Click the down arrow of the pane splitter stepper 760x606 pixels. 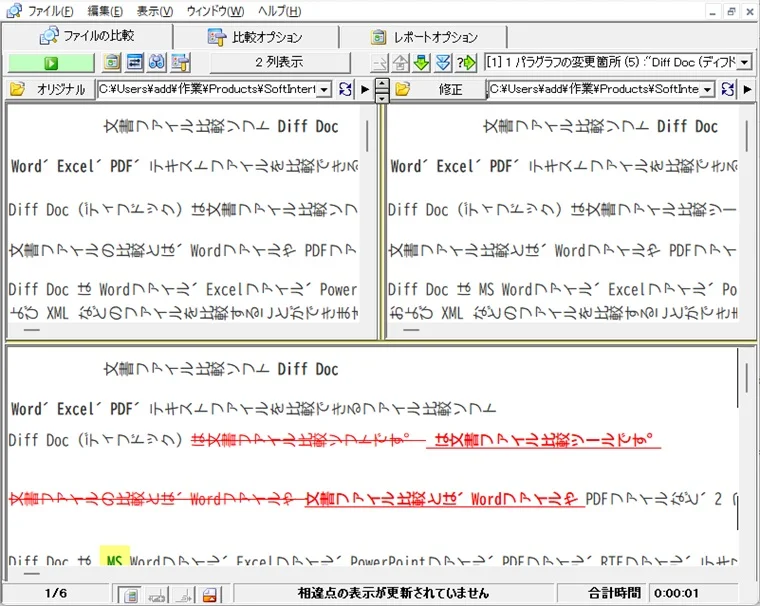coord(382,97)
